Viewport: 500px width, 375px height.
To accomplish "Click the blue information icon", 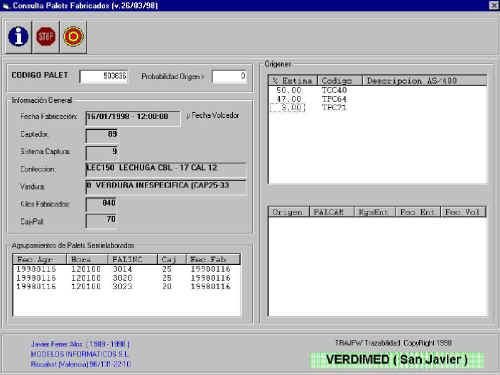I will click(18, 36).
